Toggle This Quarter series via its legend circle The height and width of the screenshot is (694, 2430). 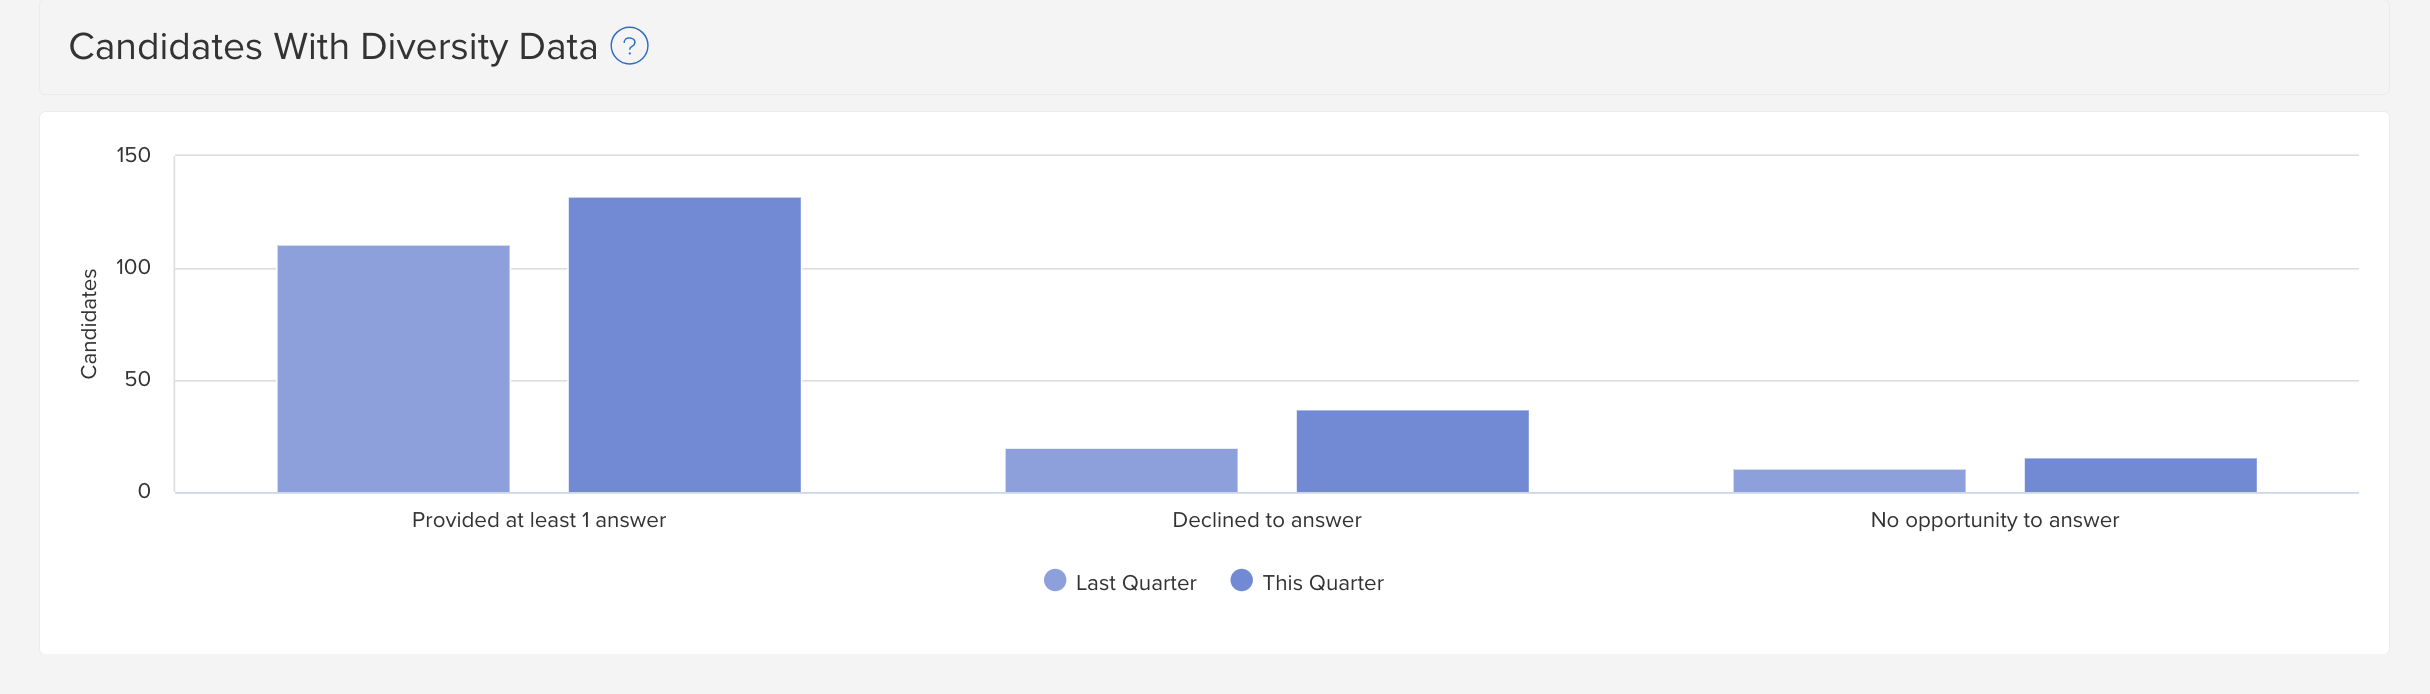(x=1241, y=580)
